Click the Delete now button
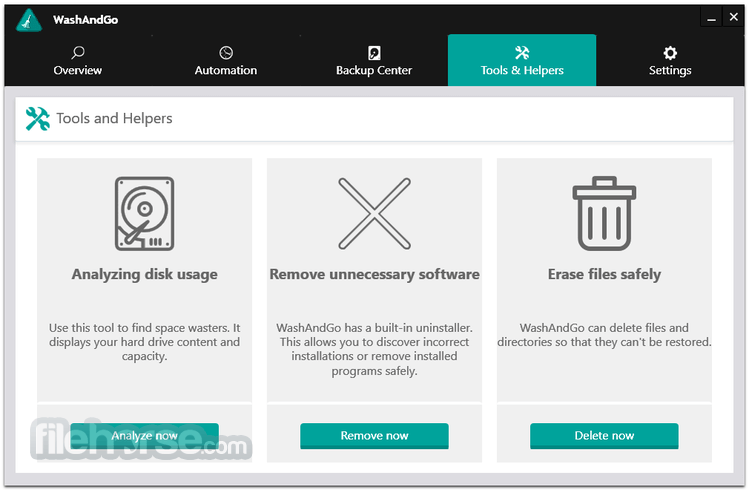This screenshot has width=749, height=490. [x=604, y=436]
